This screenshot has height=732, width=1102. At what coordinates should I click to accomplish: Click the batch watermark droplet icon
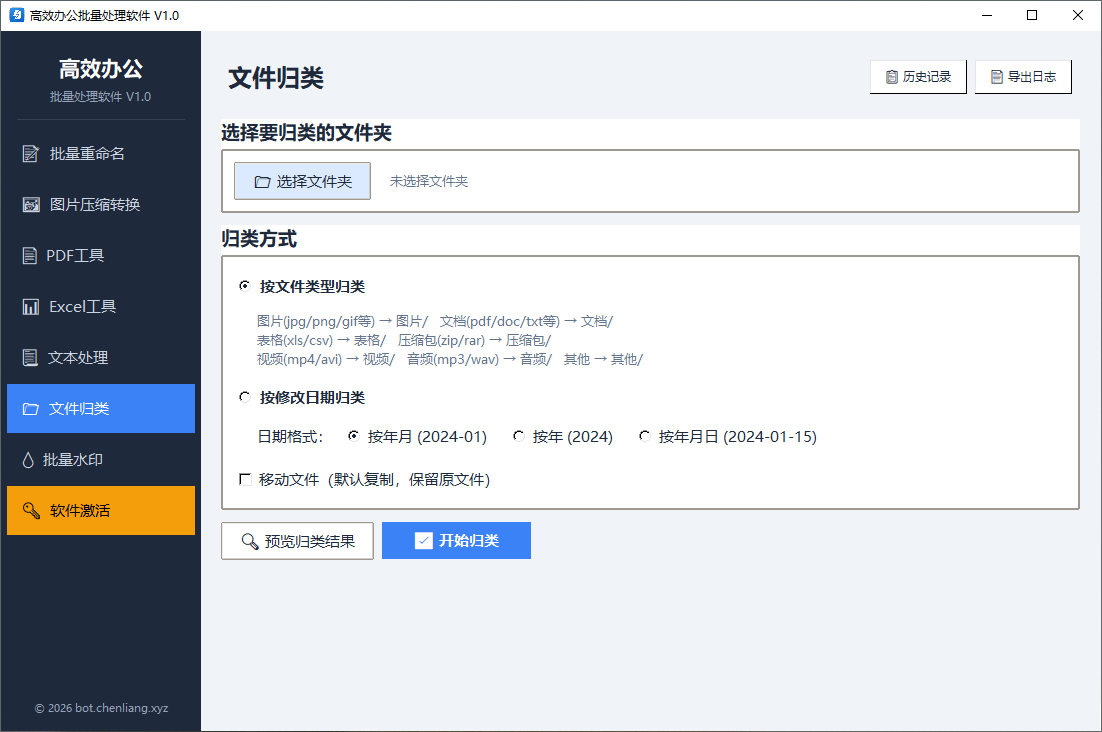pos(28,460)
